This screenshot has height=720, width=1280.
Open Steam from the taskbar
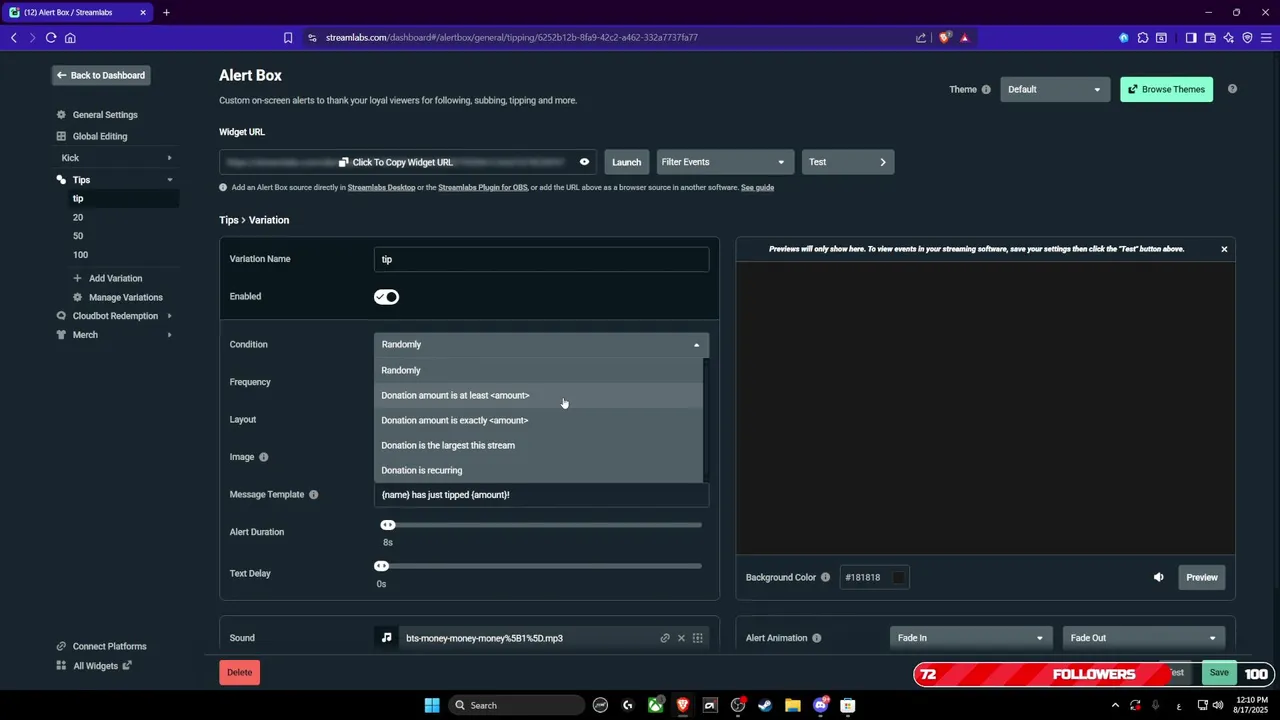click(765, 705)
